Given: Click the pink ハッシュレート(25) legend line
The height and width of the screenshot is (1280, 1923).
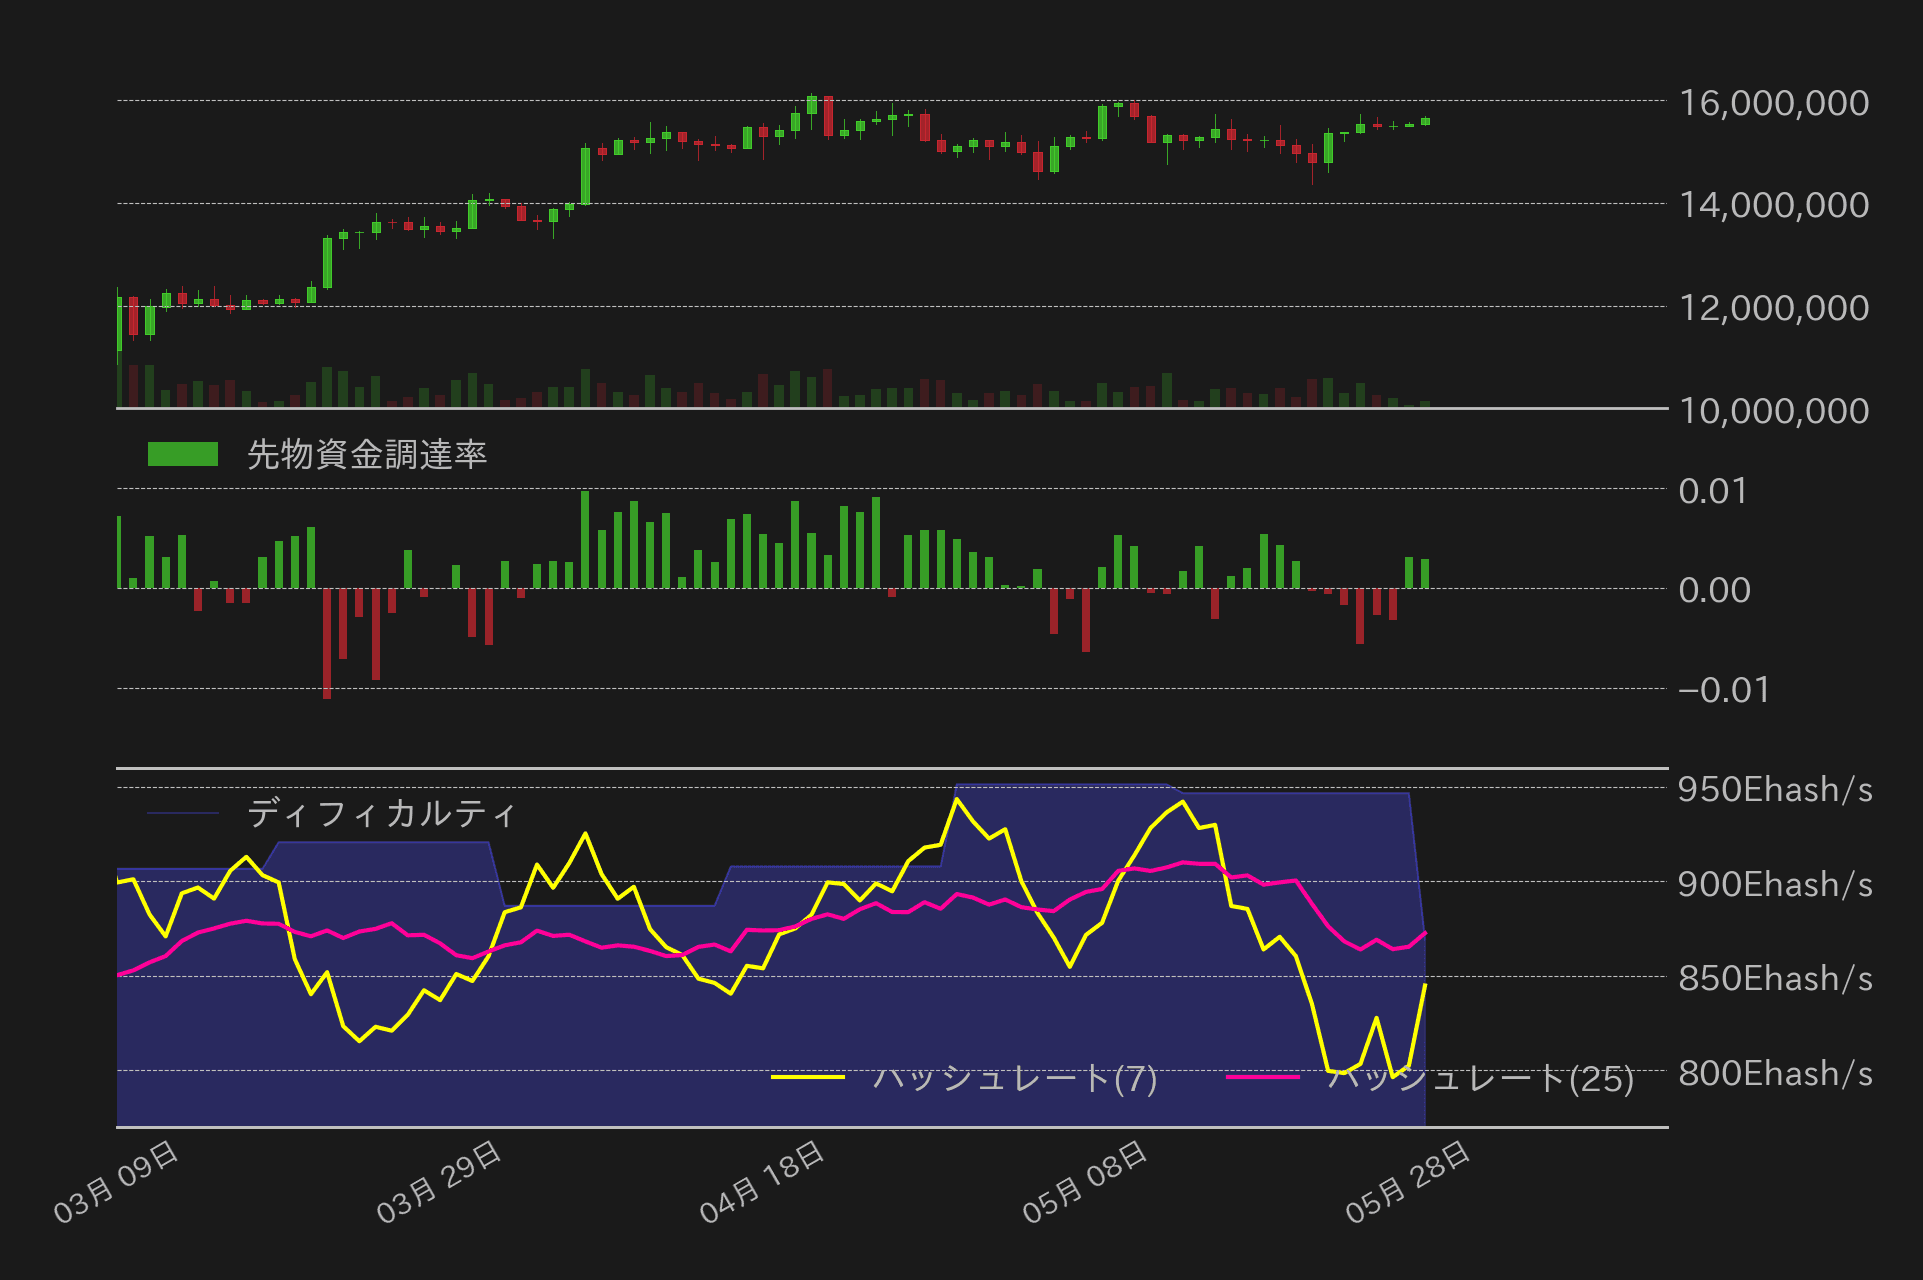Looking at the screenshot, I should pyautogui.click(x=1262, y=1077).
